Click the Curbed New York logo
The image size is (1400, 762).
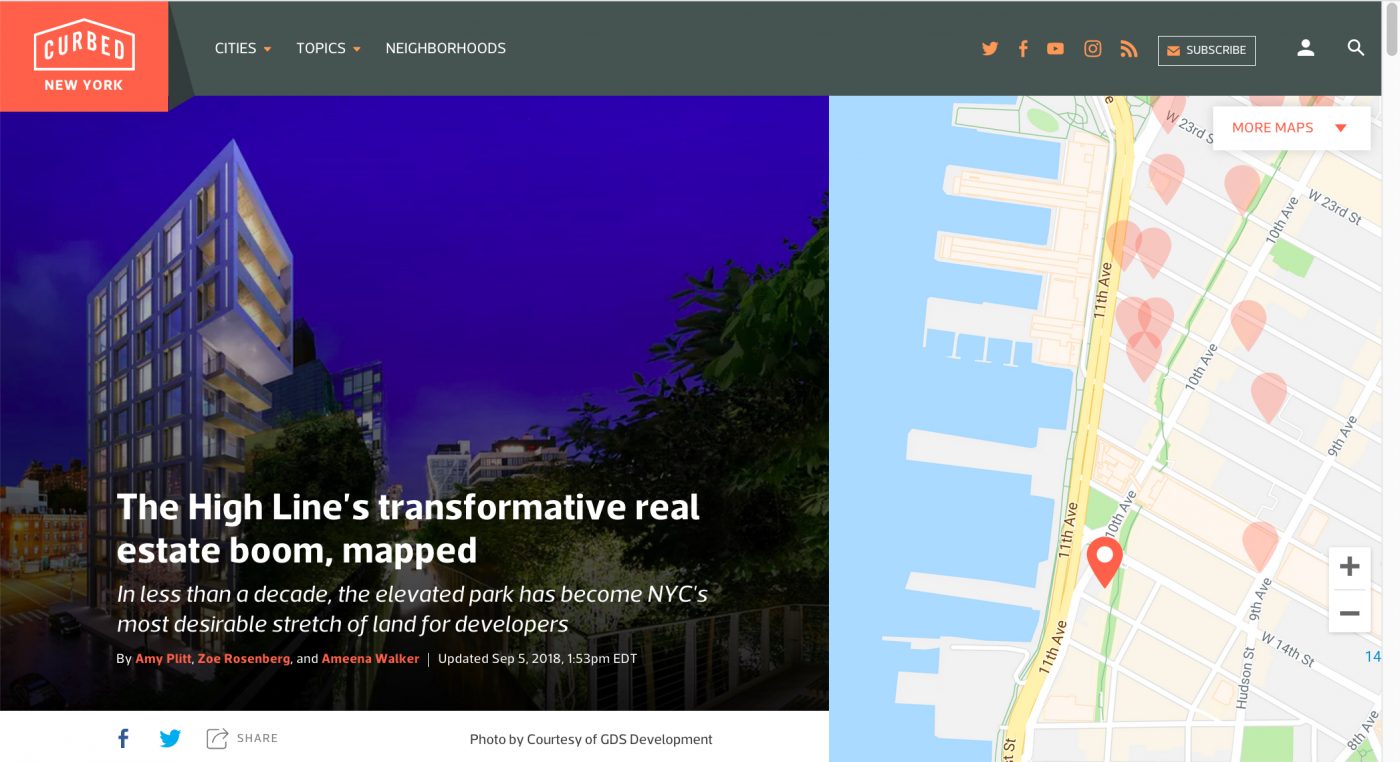click(84, 55)
